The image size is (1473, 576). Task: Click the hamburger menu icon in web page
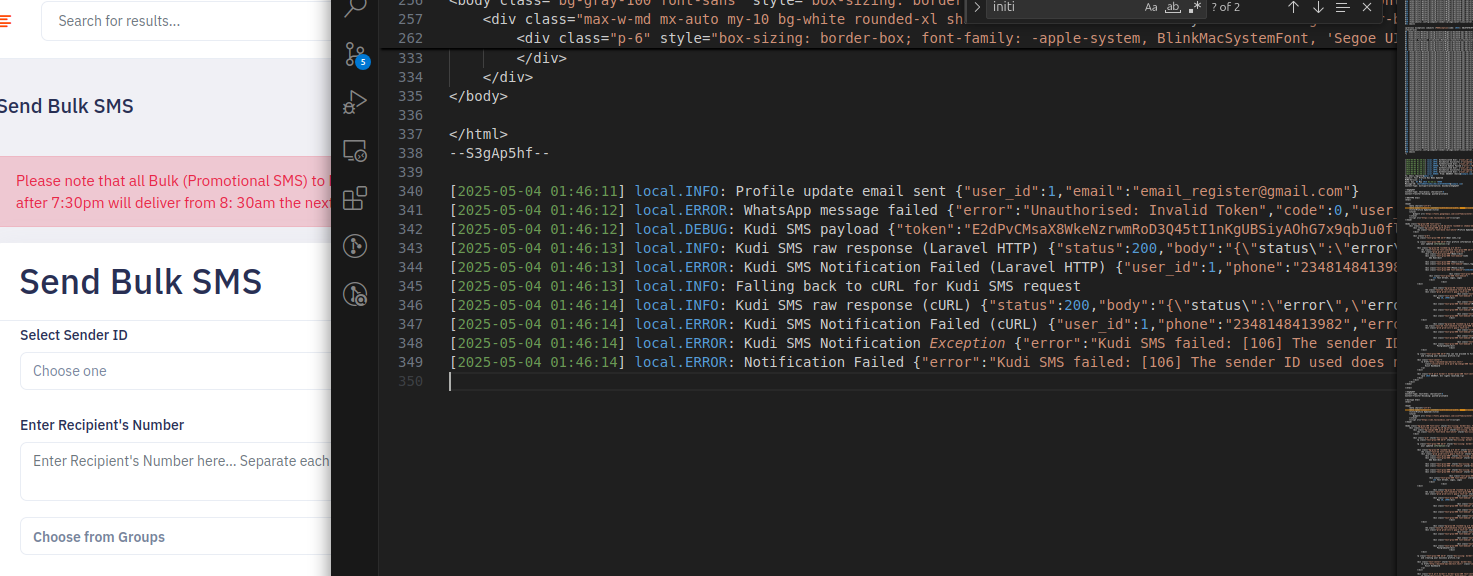click(5, 21)
